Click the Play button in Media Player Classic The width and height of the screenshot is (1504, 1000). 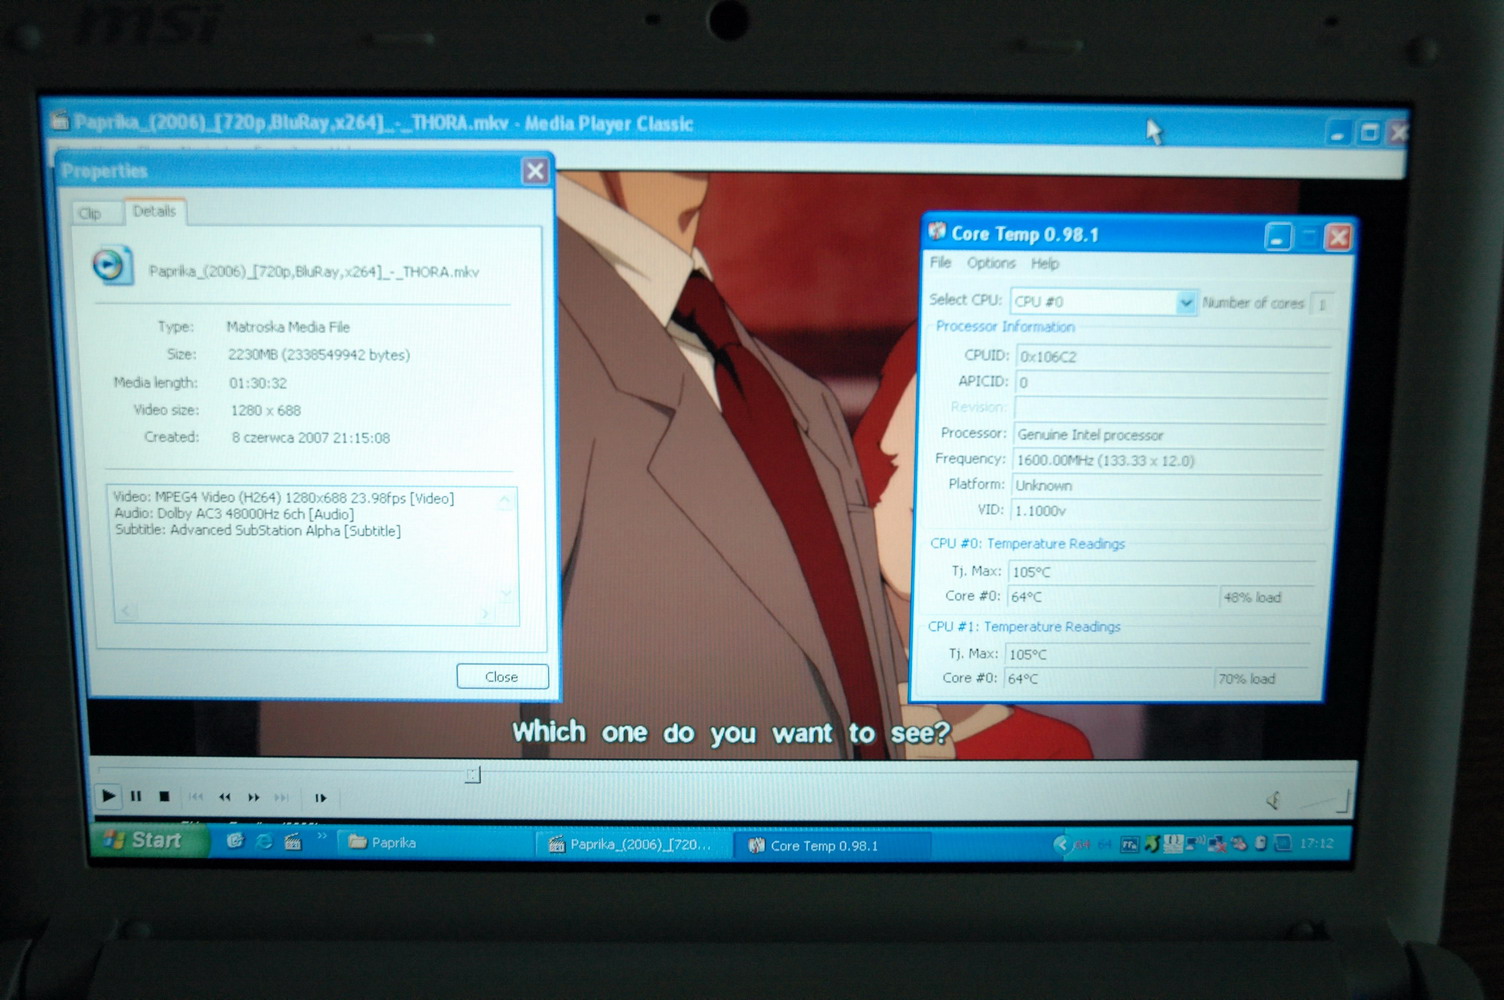coord(108,796)
